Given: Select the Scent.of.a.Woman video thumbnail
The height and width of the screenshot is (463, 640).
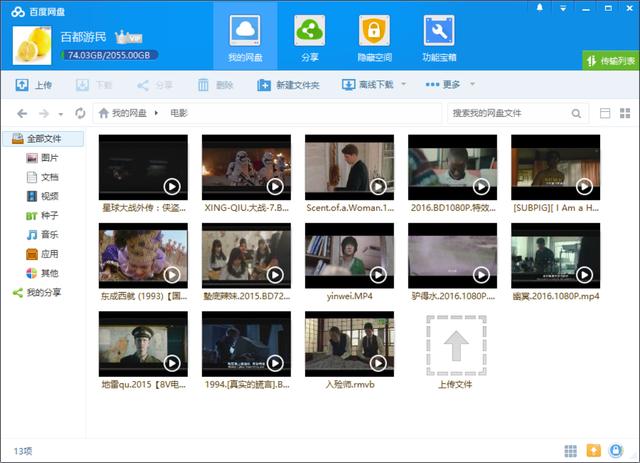Looking at the screenshot, I should (349, 167).
